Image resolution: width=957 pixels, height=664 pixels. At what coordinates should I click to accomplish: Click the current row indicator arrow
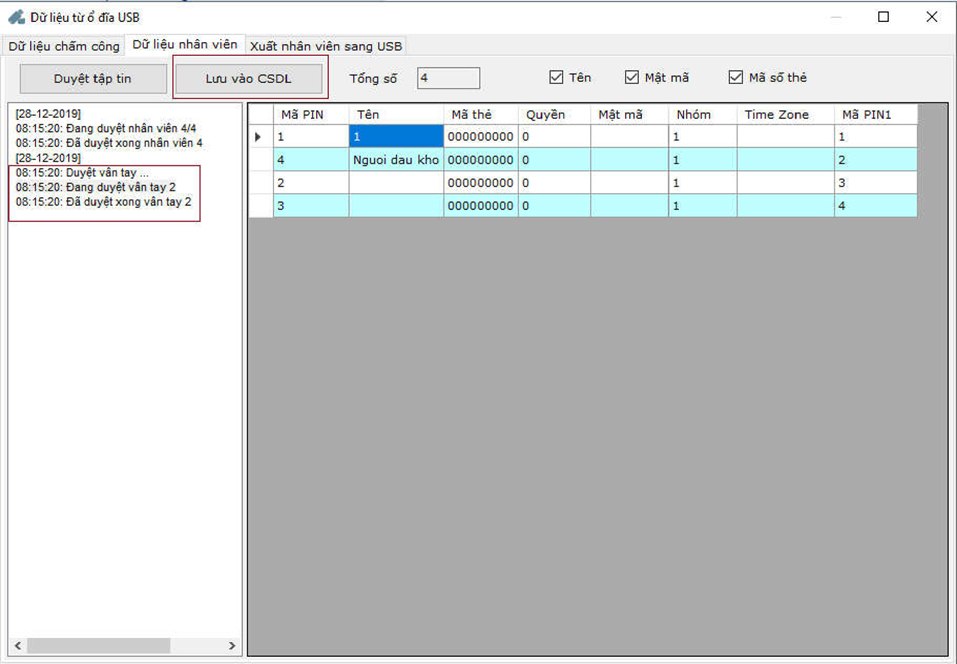pyautogui.click(x=259, y=137)
